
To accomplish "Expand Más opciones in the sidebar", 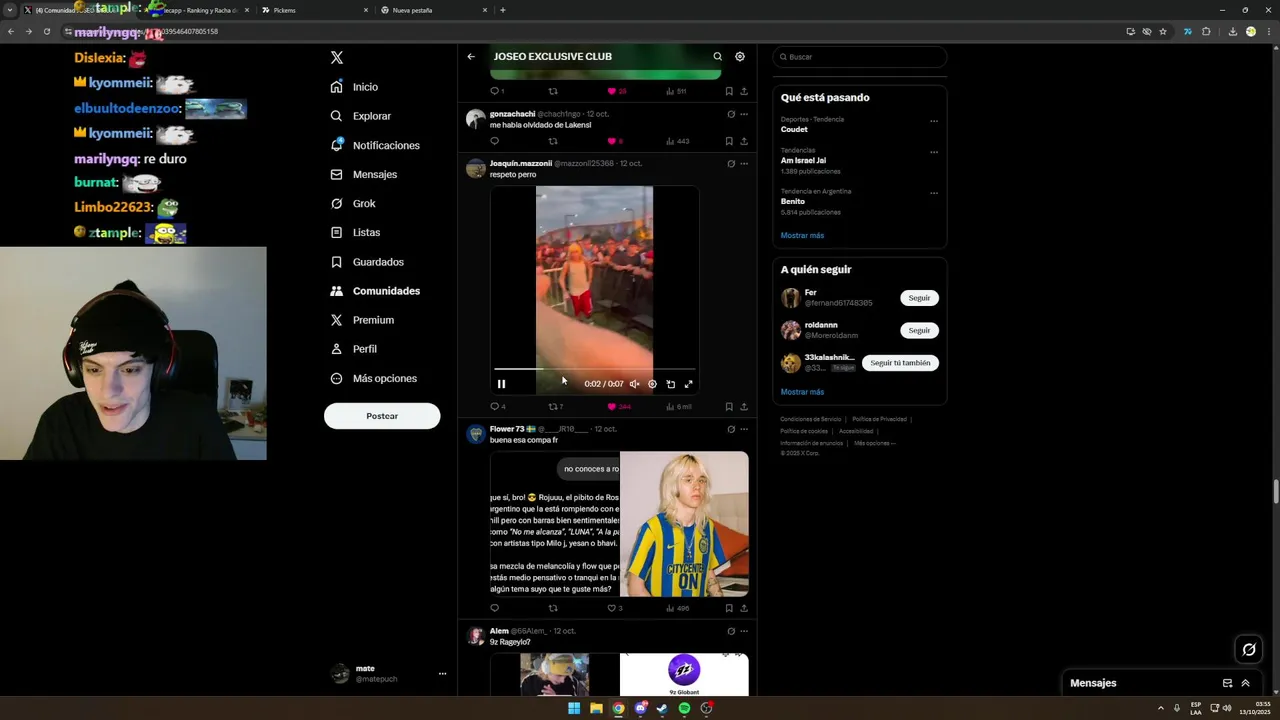I will click(x=373, y=378).
